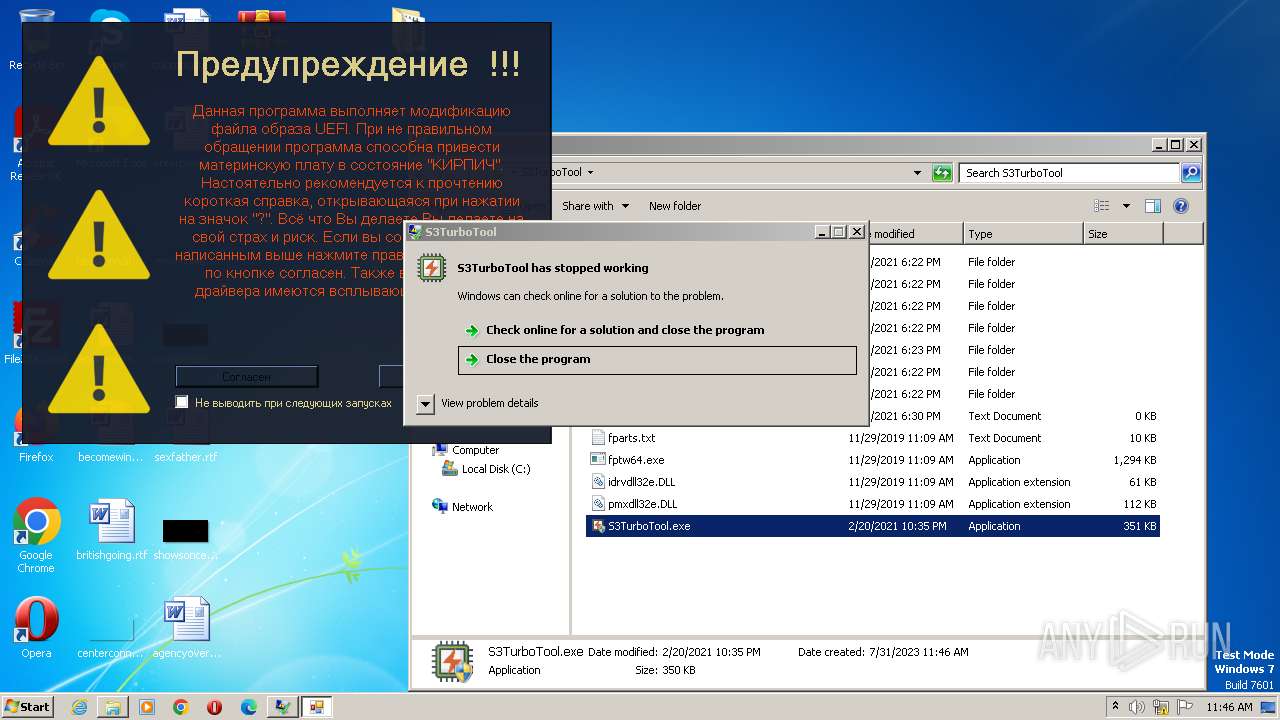The width and height of the screenshot is (1280, 720).
Task: Select fptw64.exe file icon
Action: click(x=598, y=460)
